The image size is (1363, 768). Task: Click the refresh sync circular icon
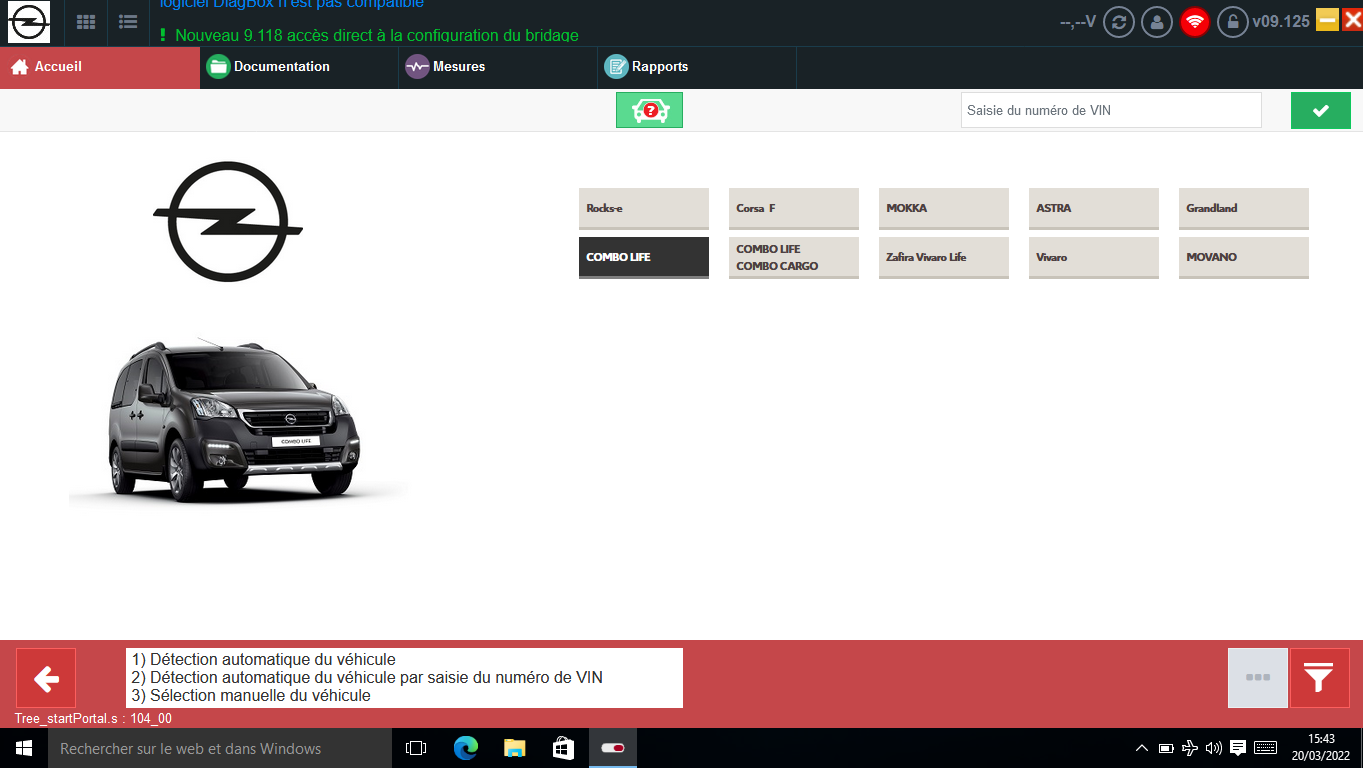(1119, 22)
